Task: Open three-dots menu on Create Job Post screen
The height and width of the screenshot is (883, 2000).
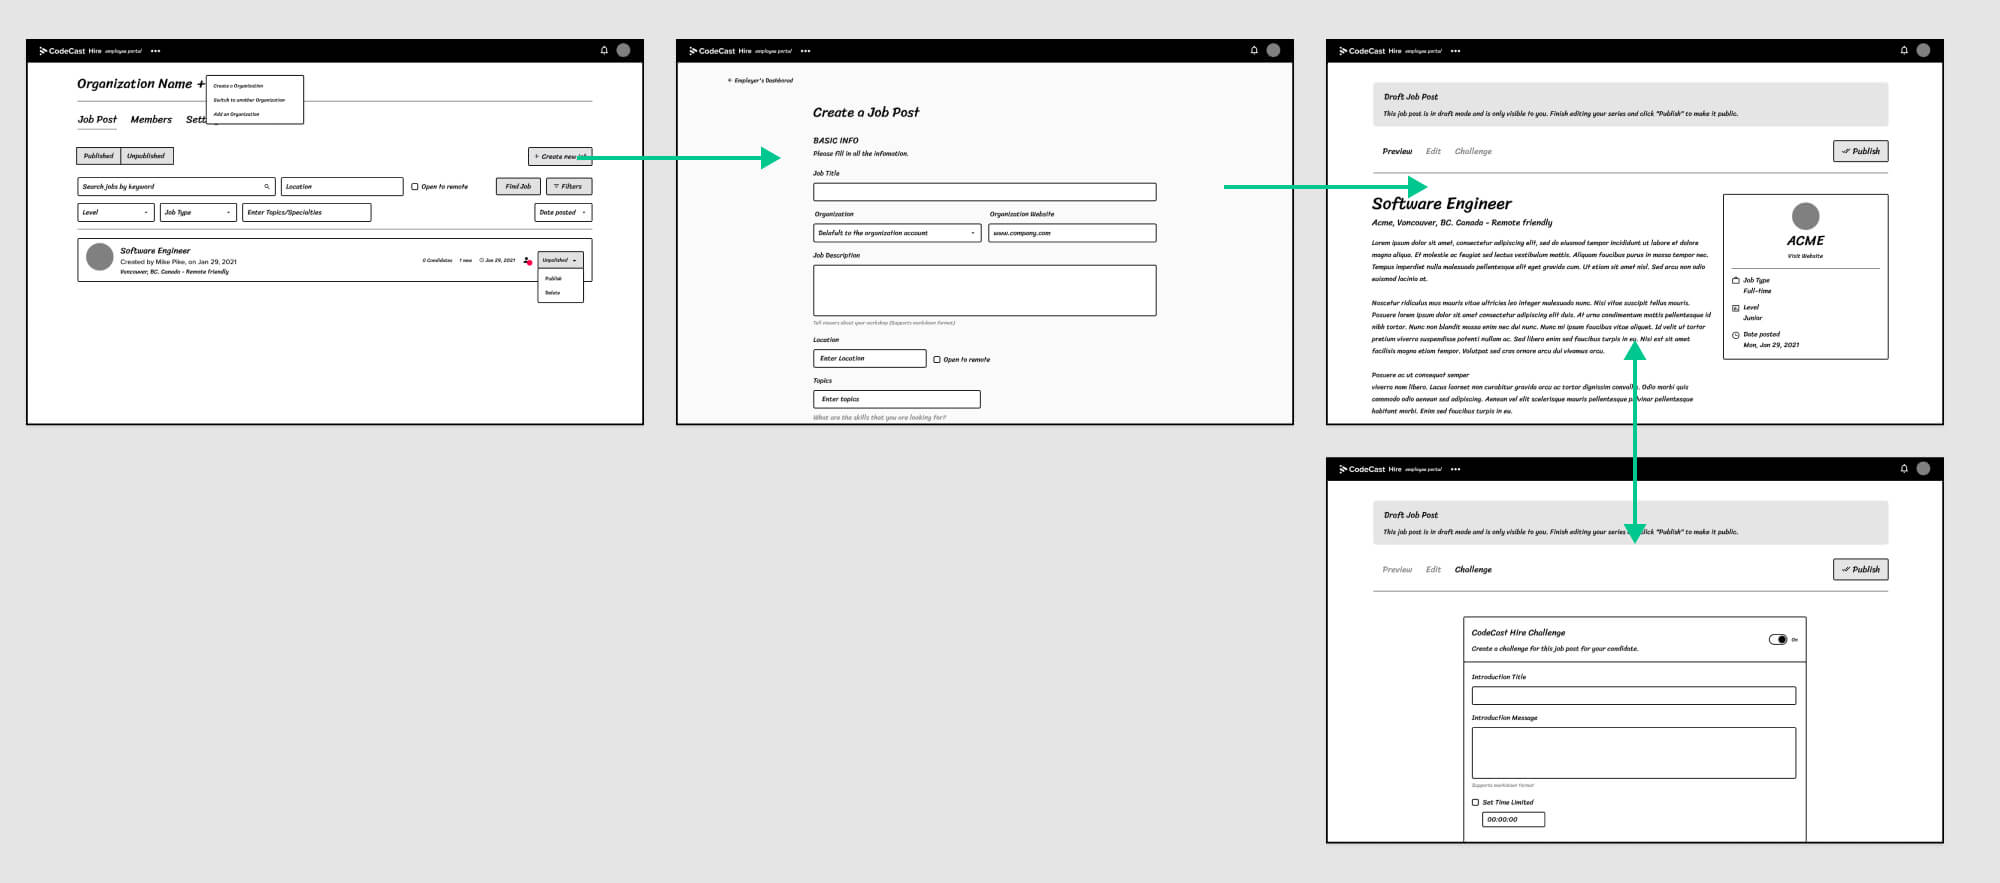Action: click(x=806, y=51)
